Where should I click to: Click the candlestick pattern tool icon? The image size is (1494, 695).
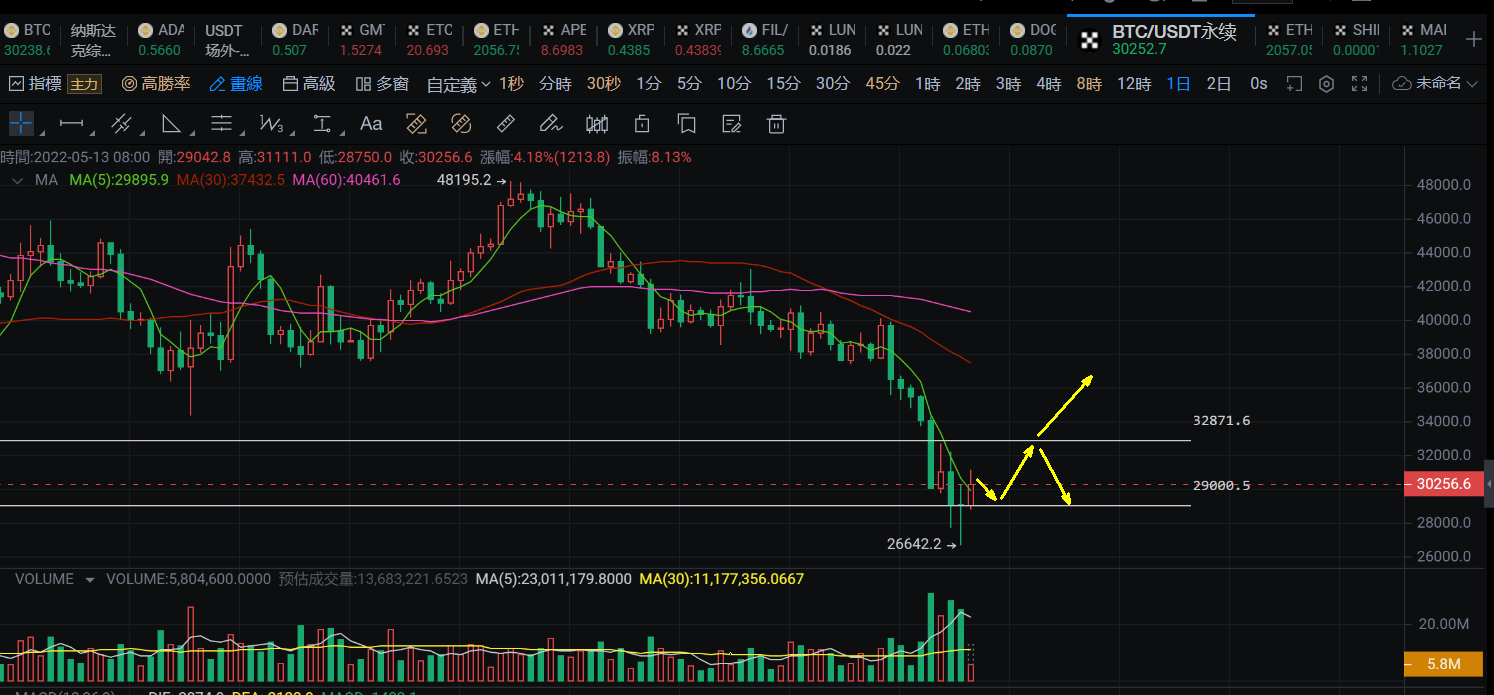597,124
